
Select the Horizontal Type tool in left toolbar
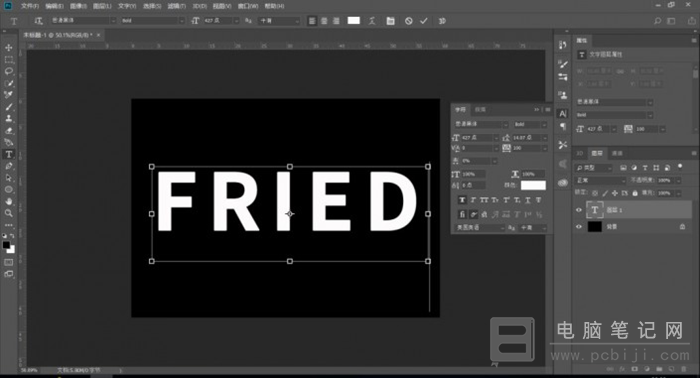8,154
